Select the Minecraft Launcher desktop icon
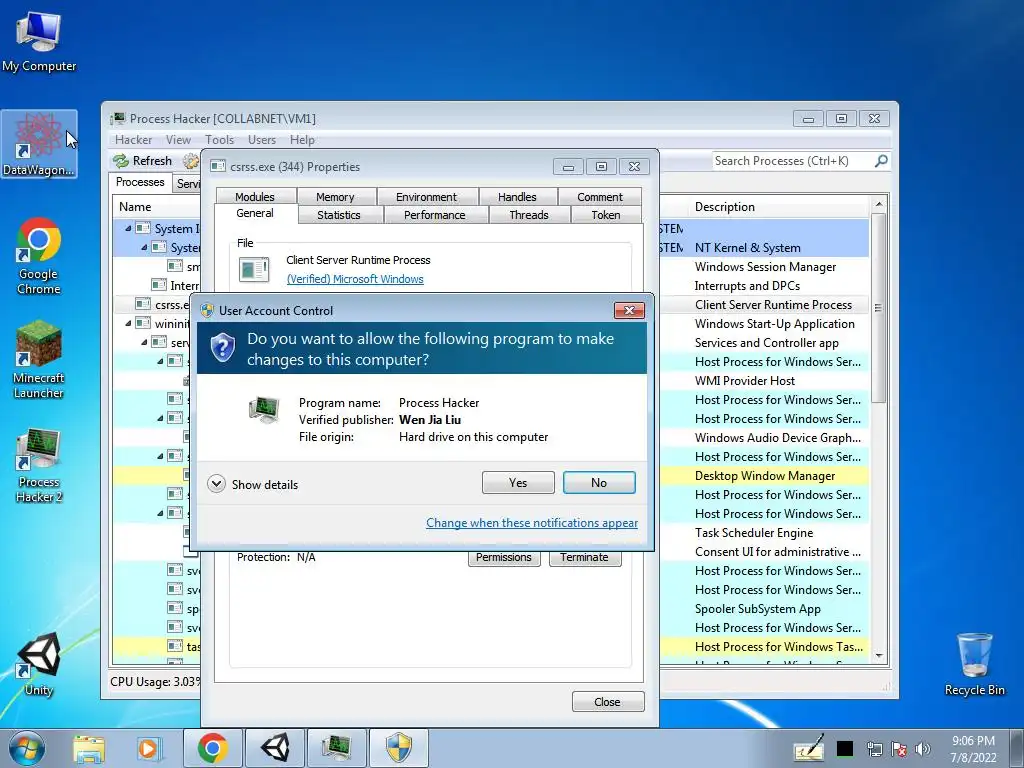The height and width of the screenshot is (768, 1024). point(39,360)
